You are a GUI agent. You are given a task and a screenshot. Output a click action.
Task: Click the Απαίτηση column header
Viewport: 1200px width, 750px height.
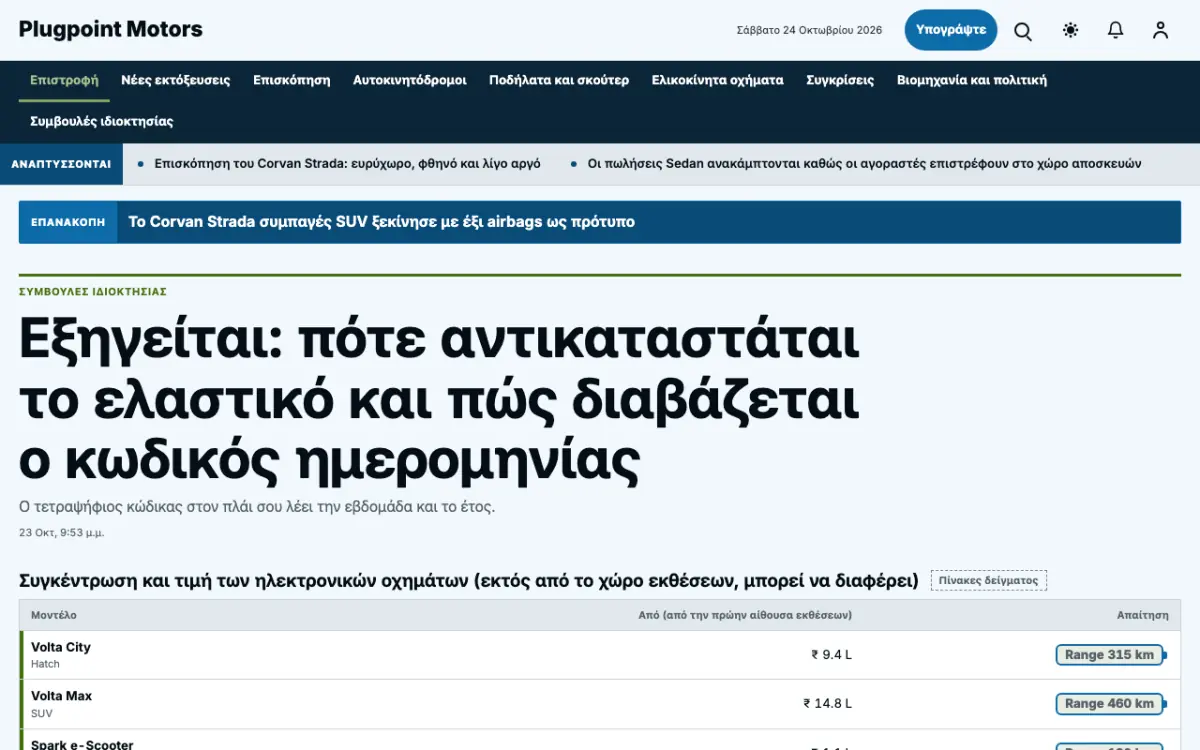(1143, 615)
